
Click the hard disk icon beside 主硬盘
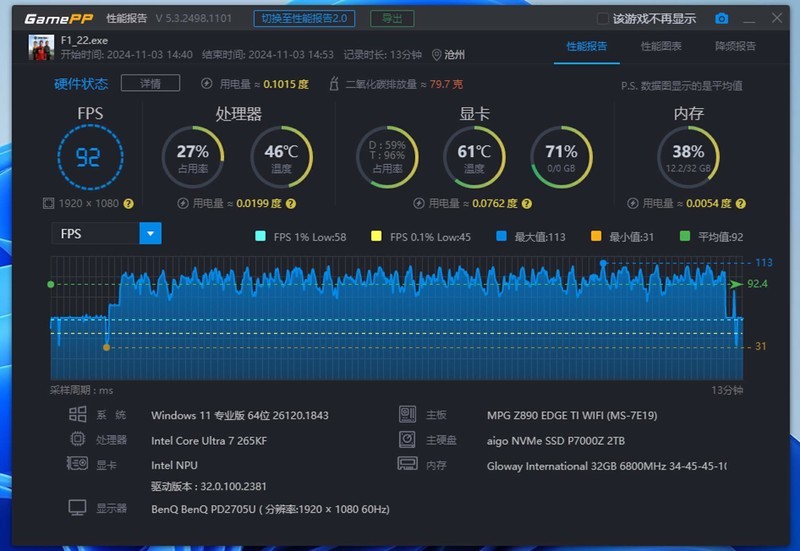coord(407,439)
